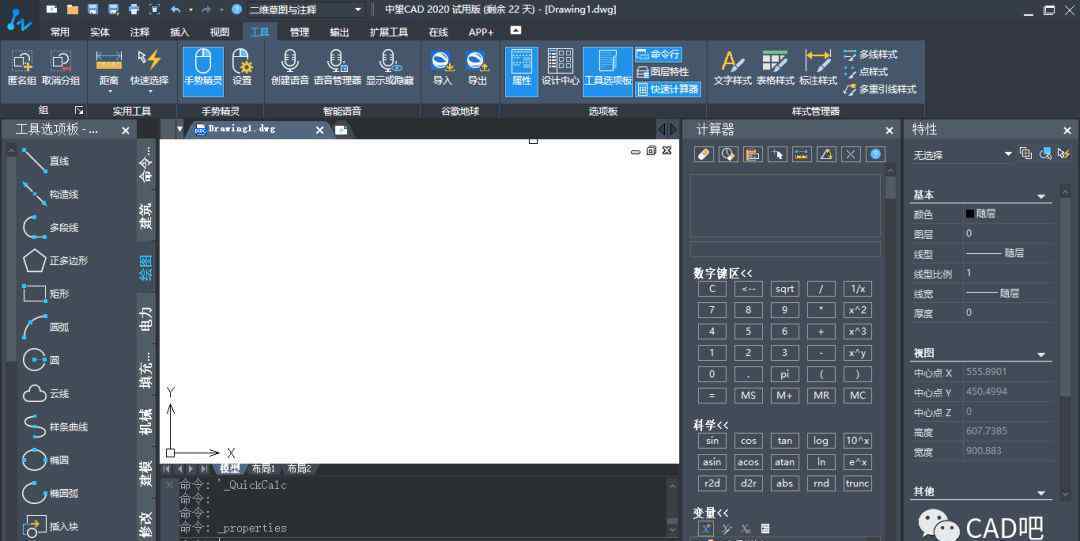Toggle PICKADD icon beside 无选择 dropdown
The image size is (1080, 541).
(1025, 154)
